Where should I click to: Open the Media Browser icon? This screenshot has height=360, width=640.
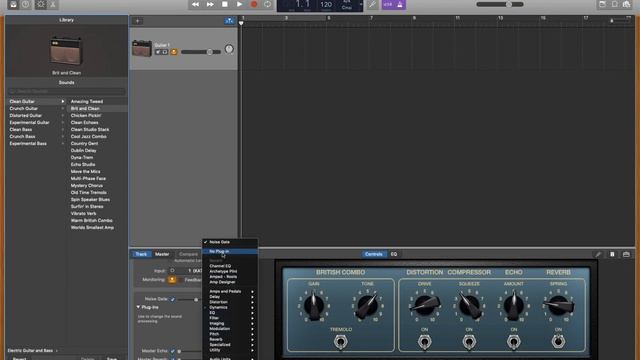click(627, 4)
